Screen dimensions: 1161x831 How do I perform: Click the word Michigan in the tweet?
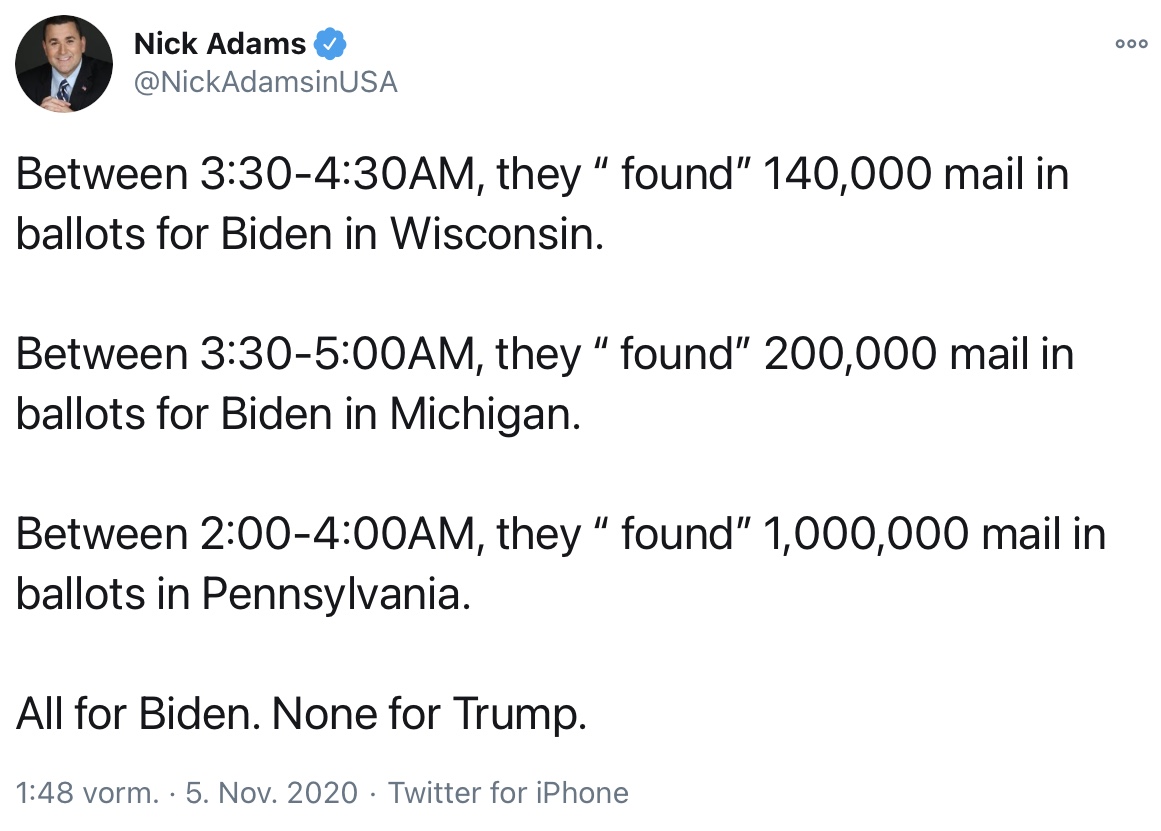coord(485,415)
